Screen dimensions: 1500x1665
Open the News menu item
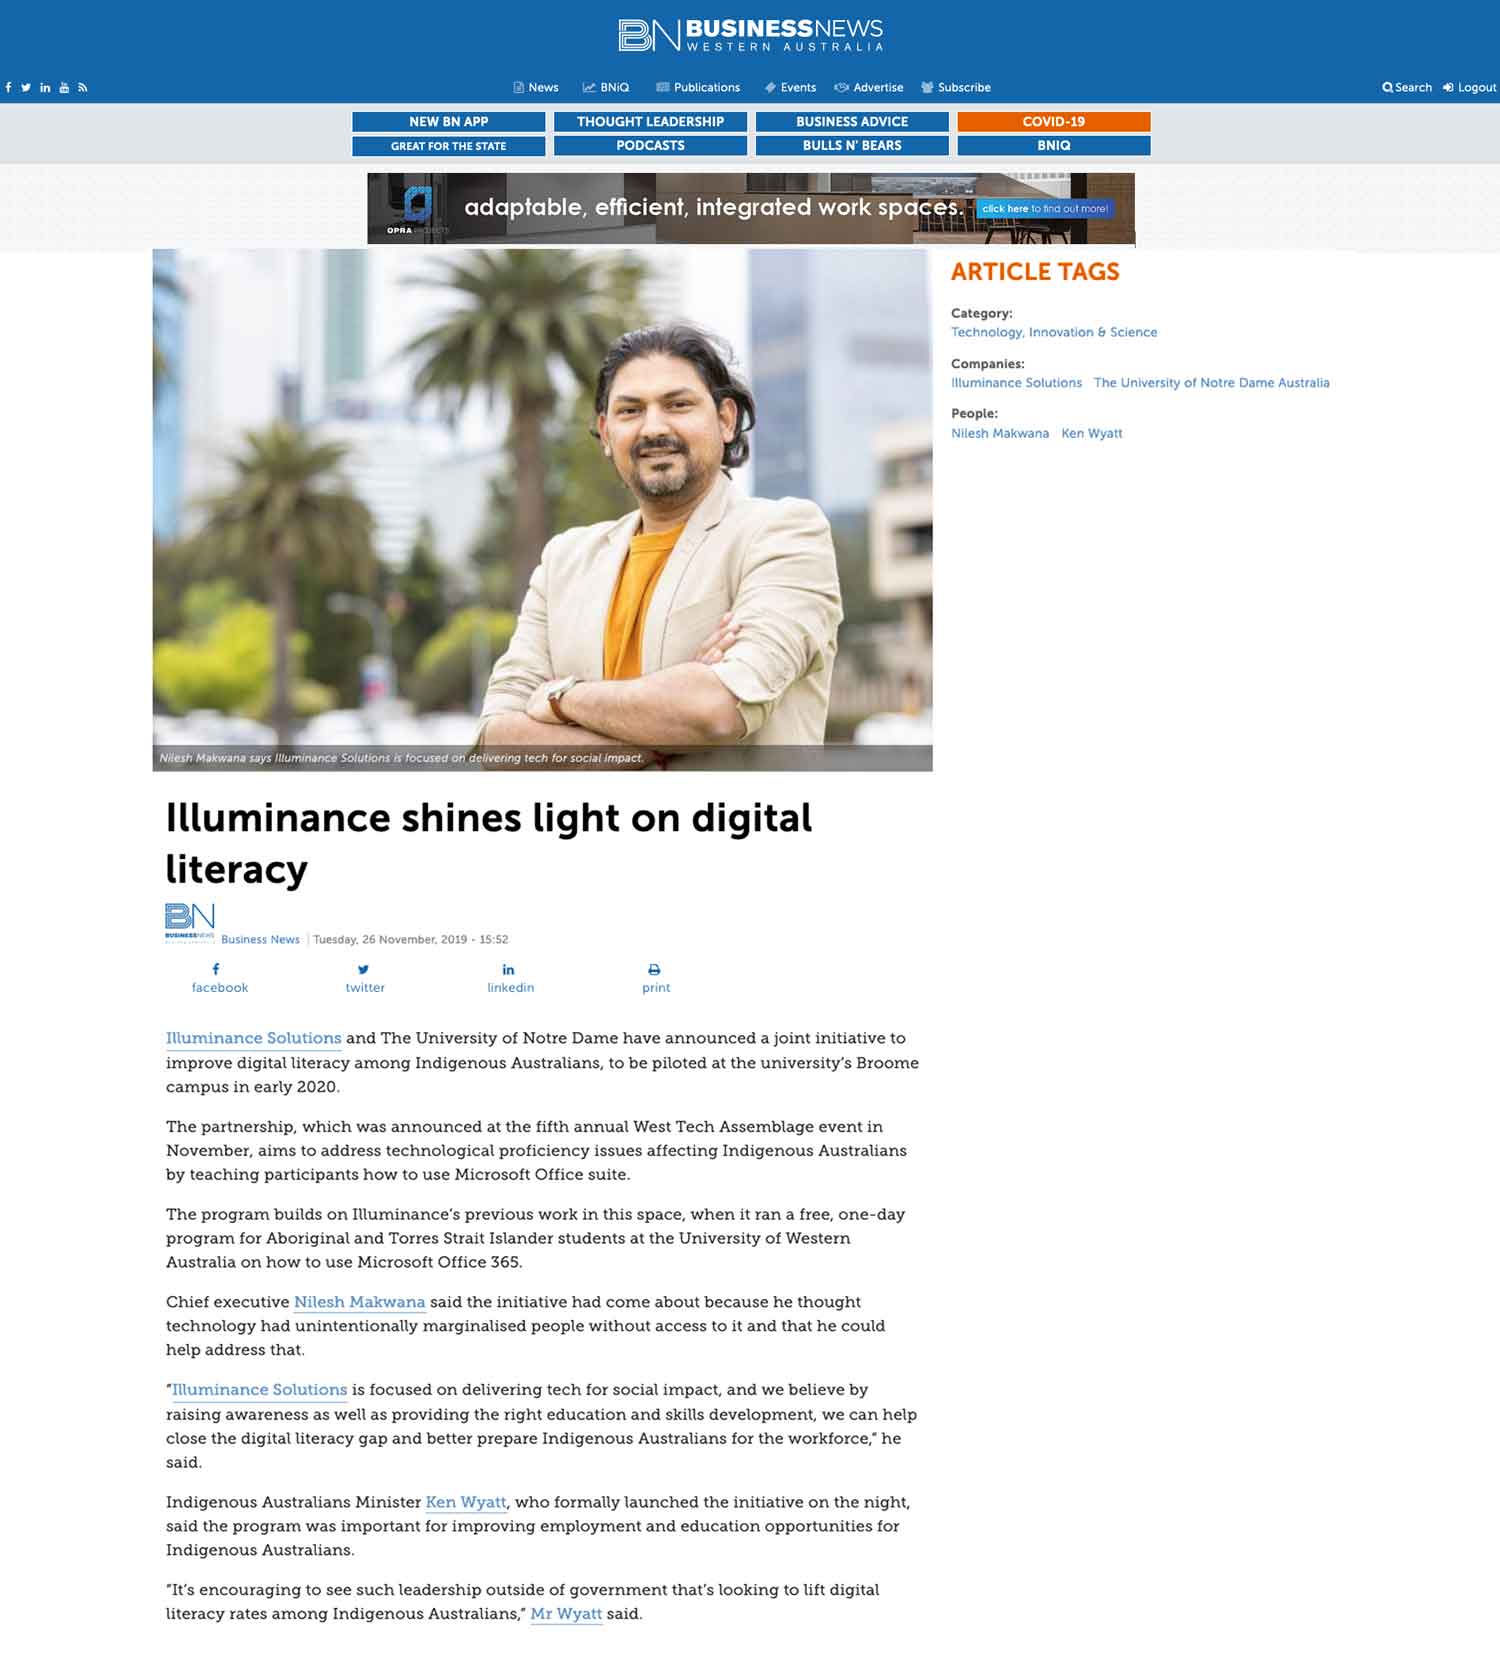click(x=535, y=87)
